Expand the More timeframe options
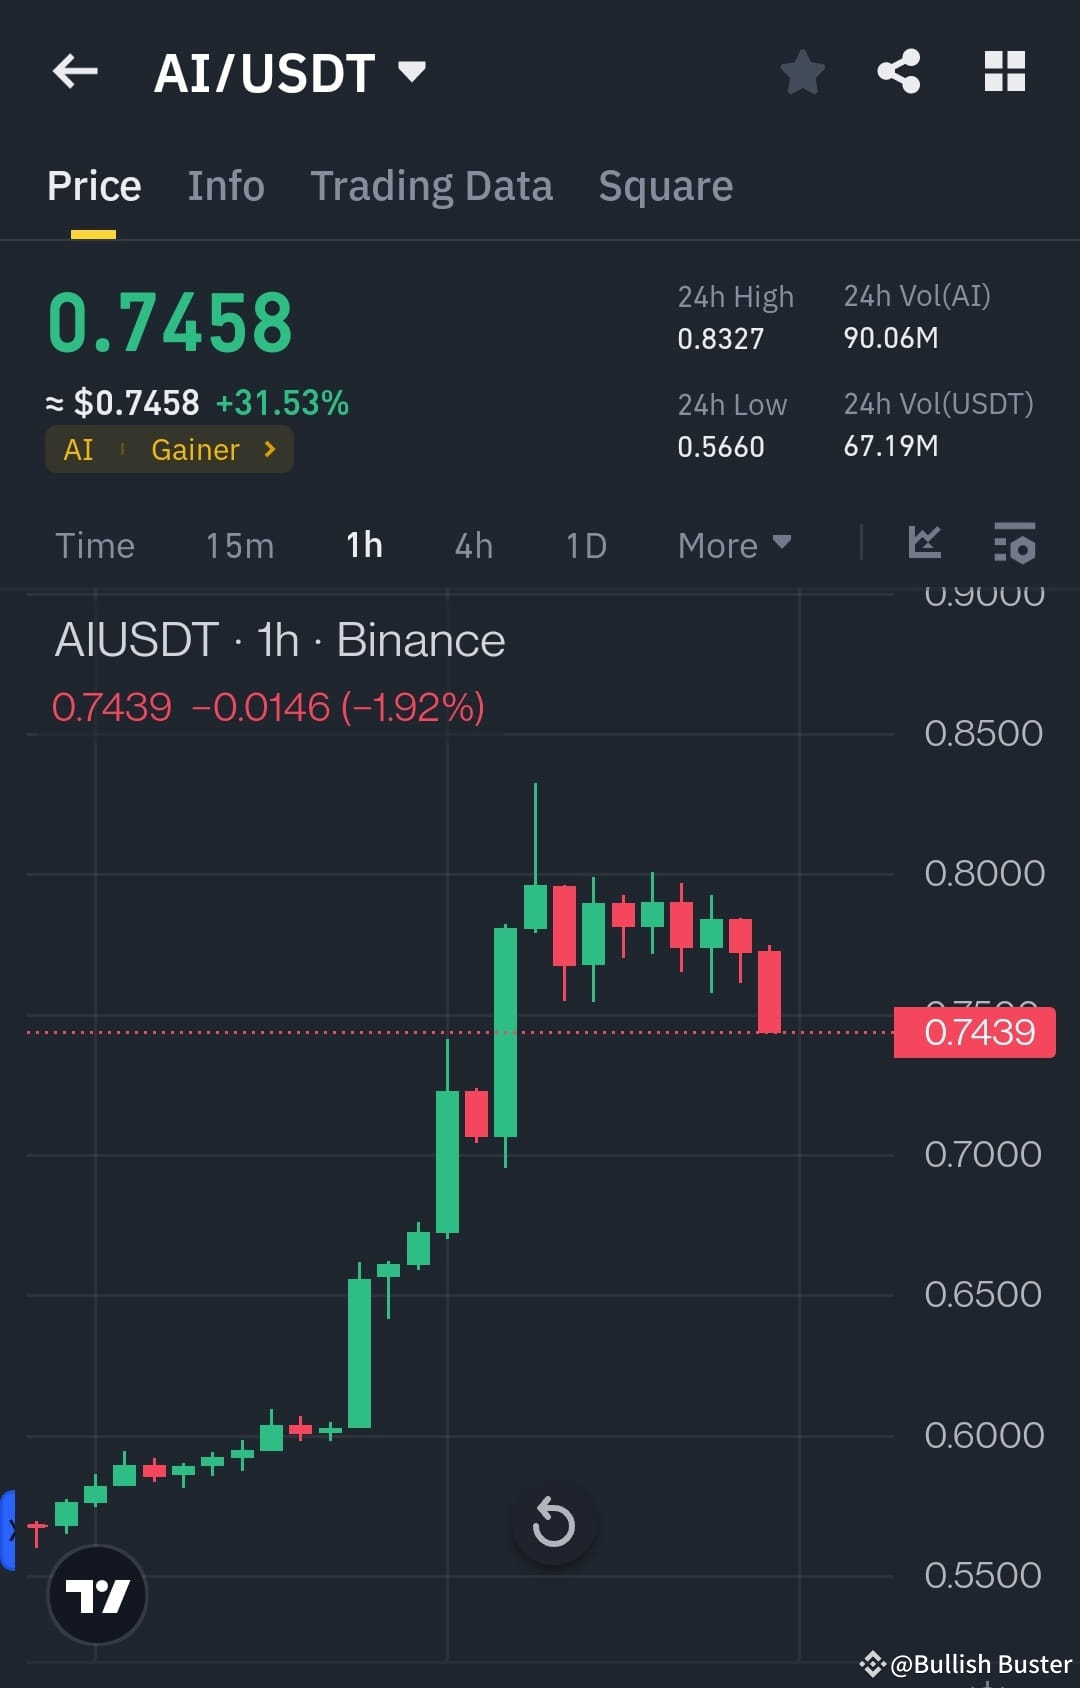This screenshot has width=1080, height=1688. [x=733, y=545]
